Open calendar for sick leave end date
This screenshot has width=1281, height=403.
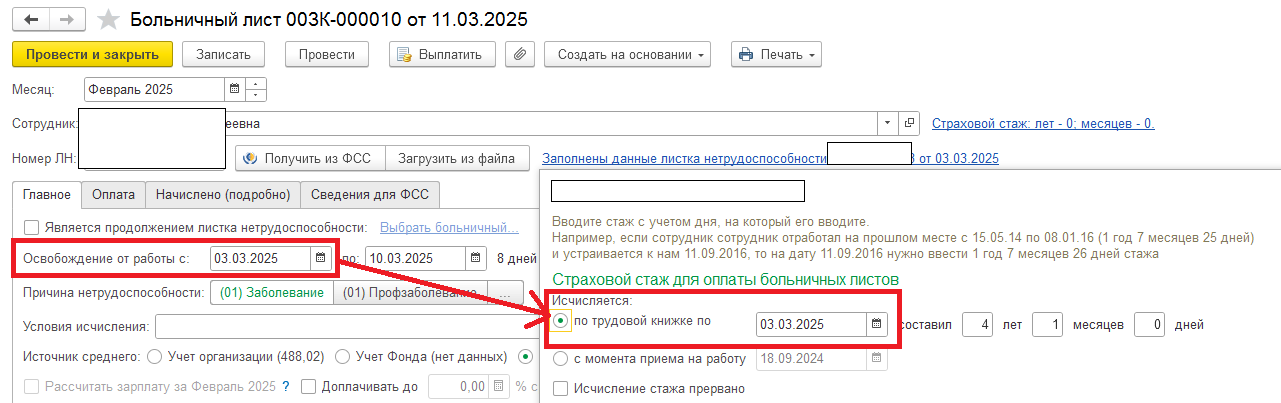[x=476, y=258]
